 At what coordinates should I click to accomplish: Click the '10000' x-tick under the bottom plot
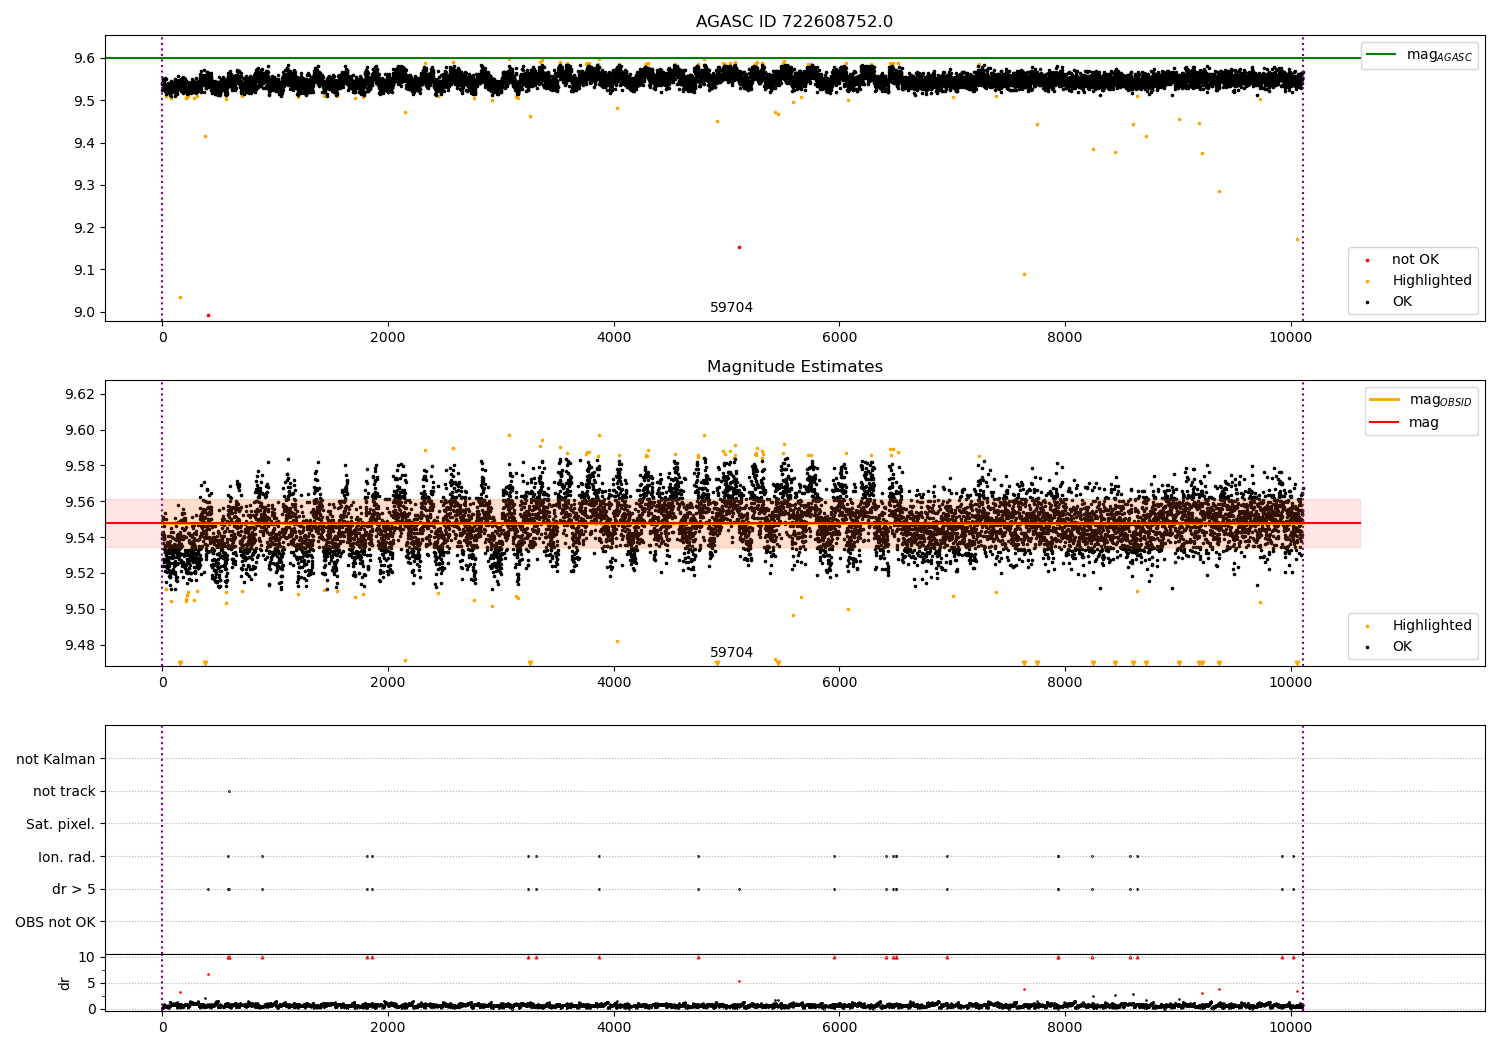1291,1027
